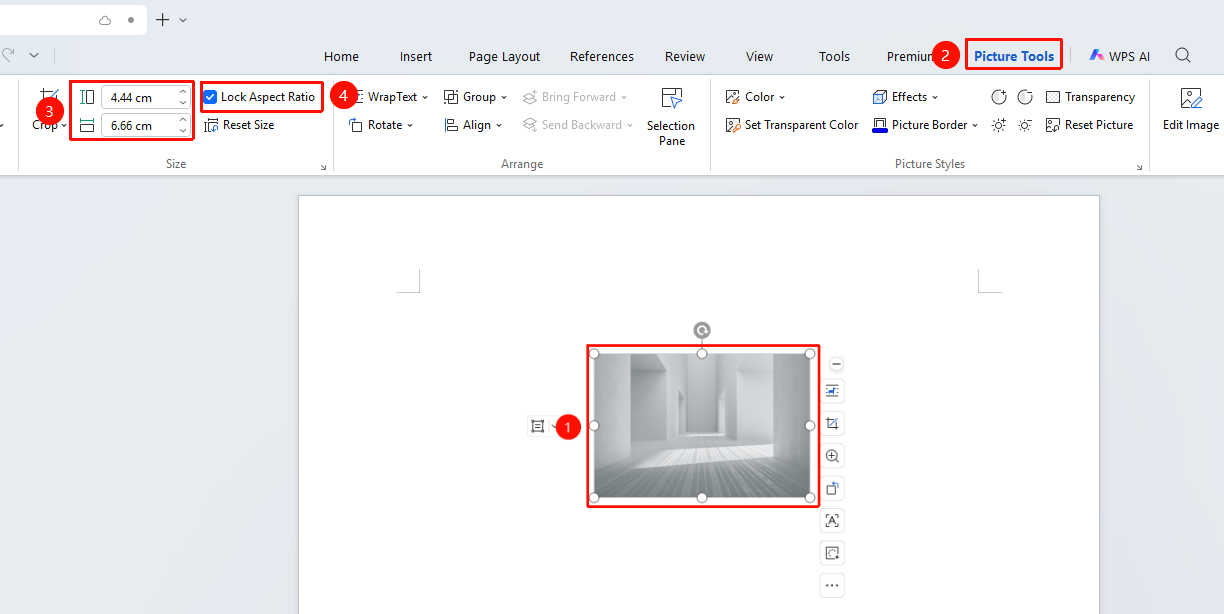Click the Reset Size button
Screen dimensions: 1224x614
[239, 125]
